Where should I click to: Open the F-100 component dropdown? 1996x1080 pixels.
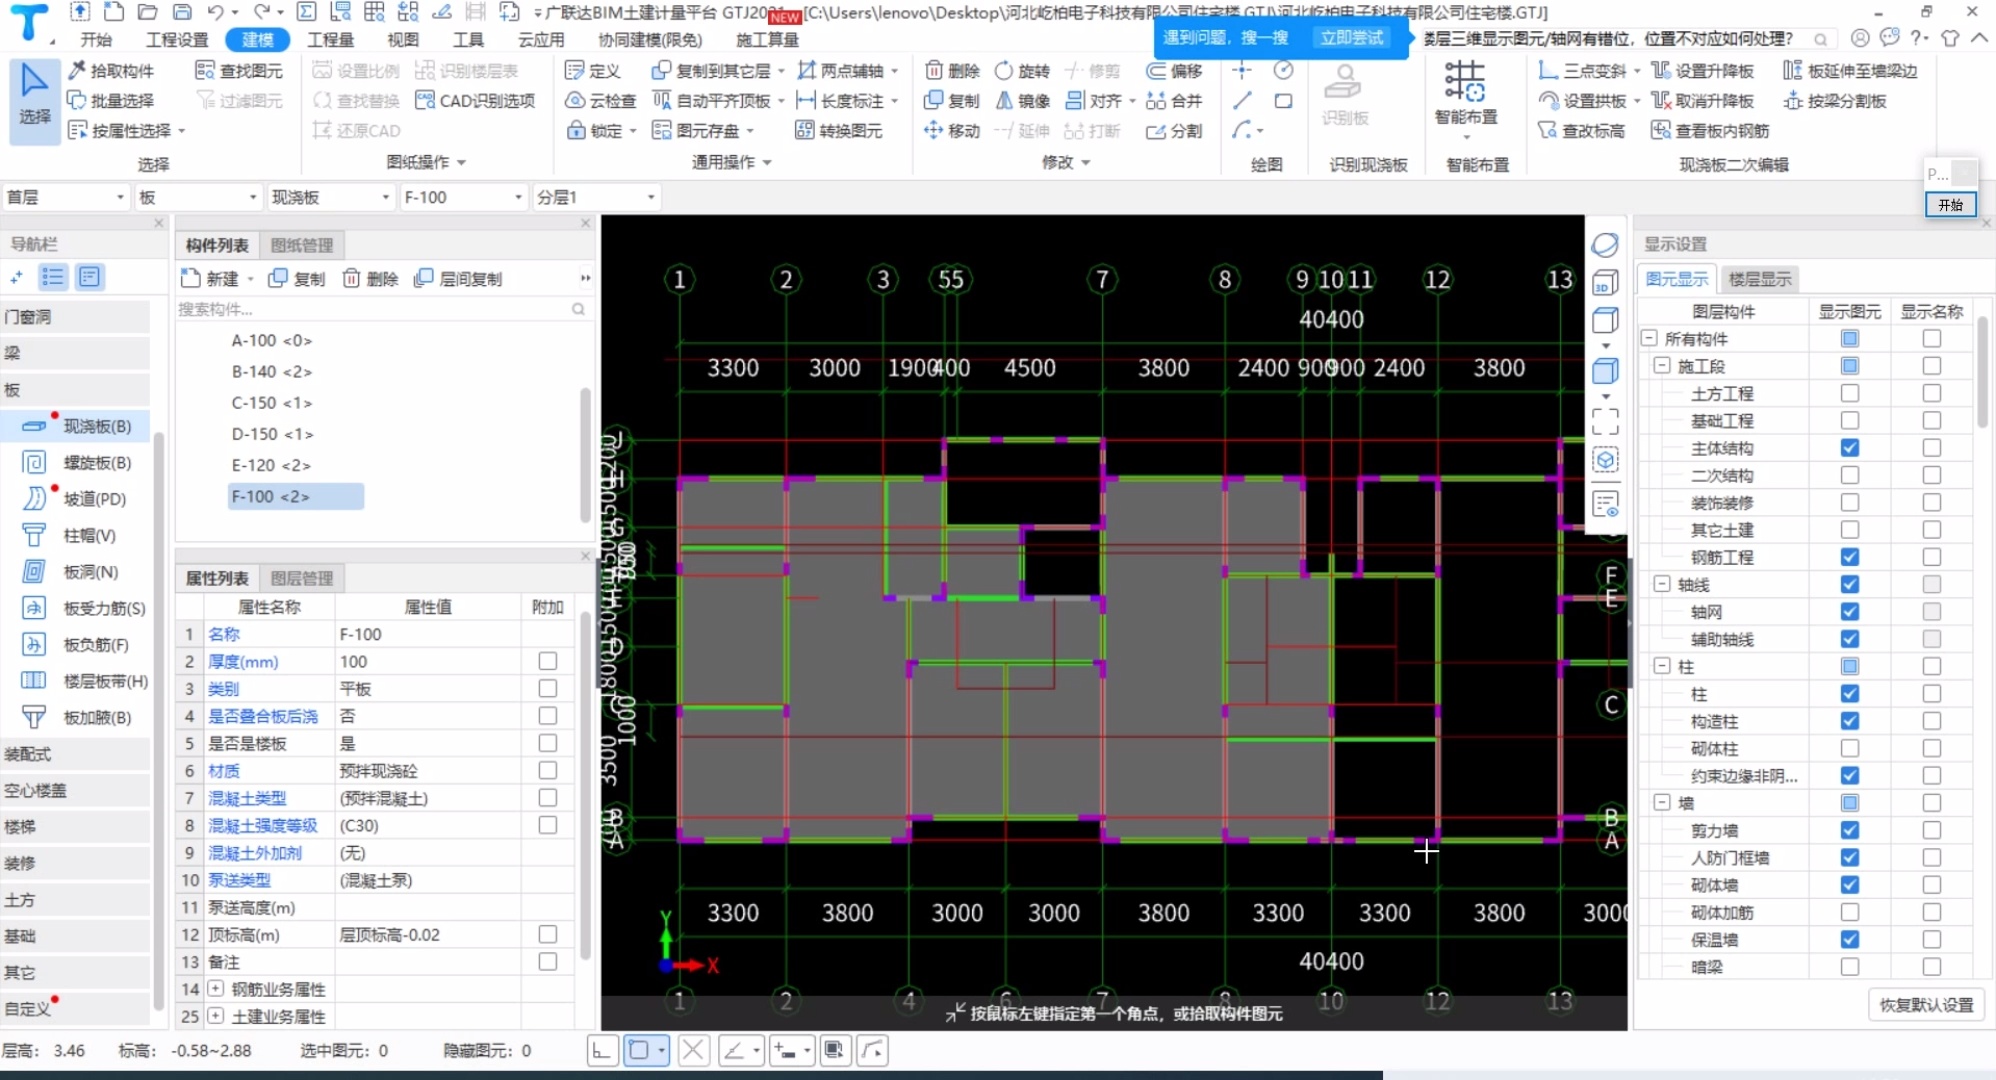(463, 197)
